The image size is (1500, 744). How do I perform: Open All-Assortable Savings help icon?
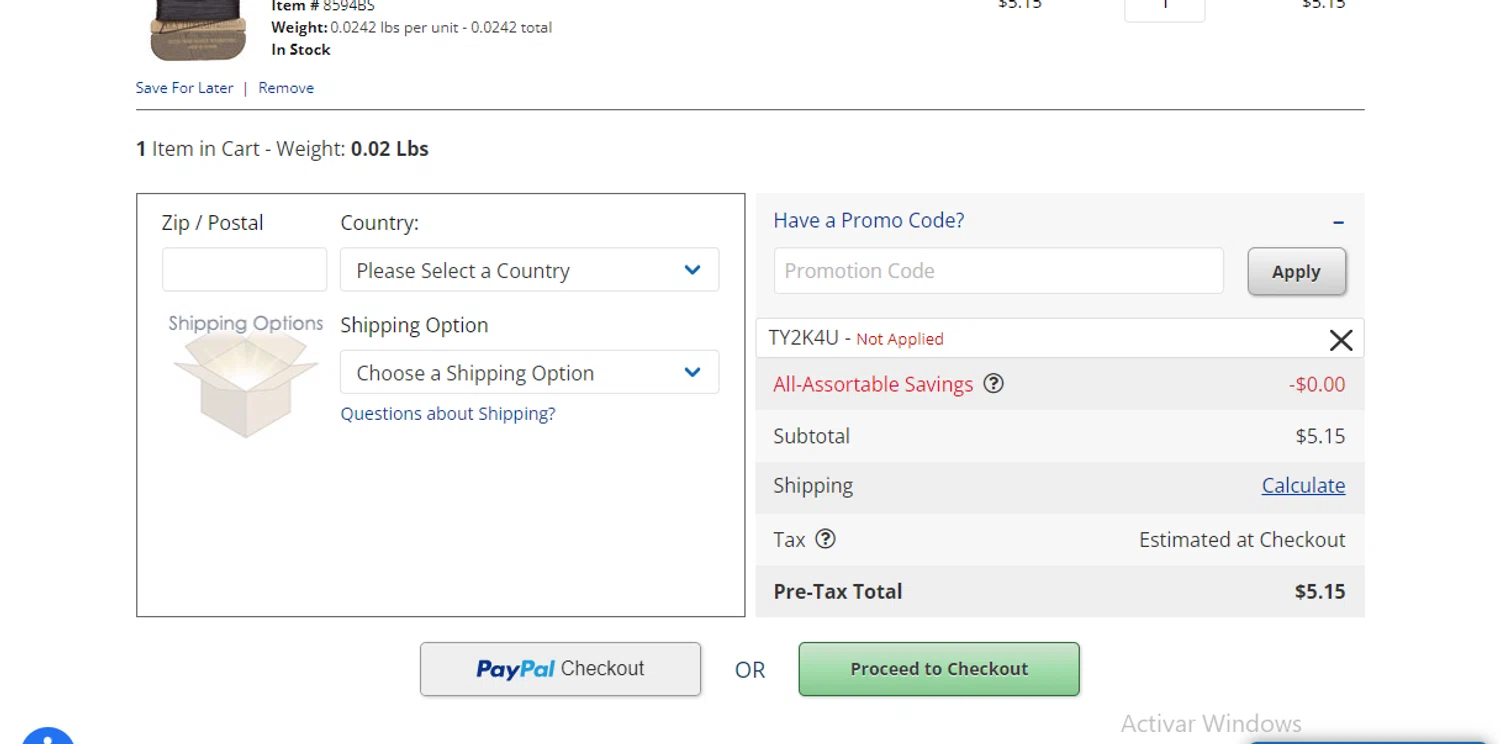(x=993, y=383)
